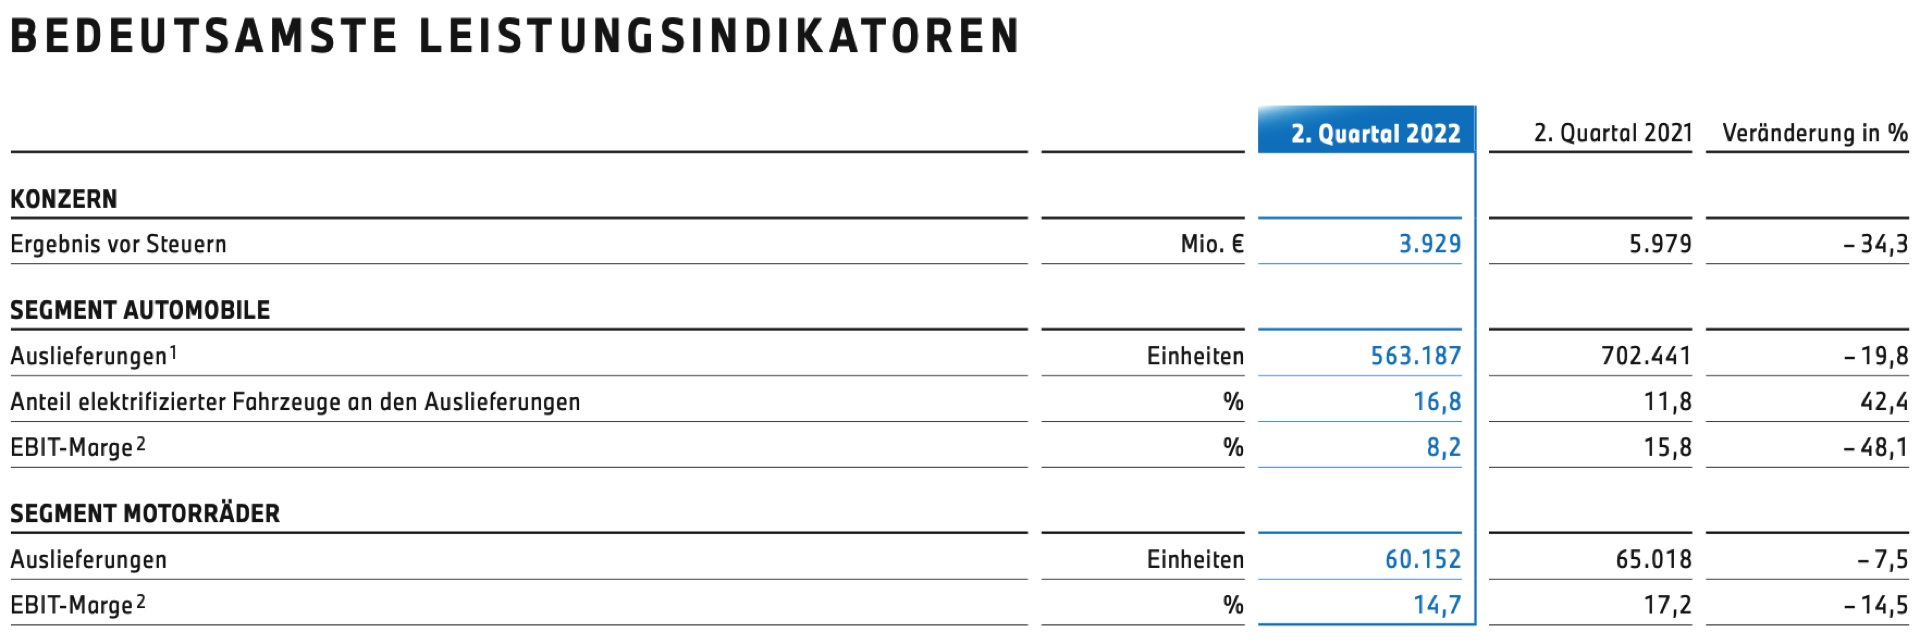
Task: Click the value 702.441
Action: (1646, 356)
